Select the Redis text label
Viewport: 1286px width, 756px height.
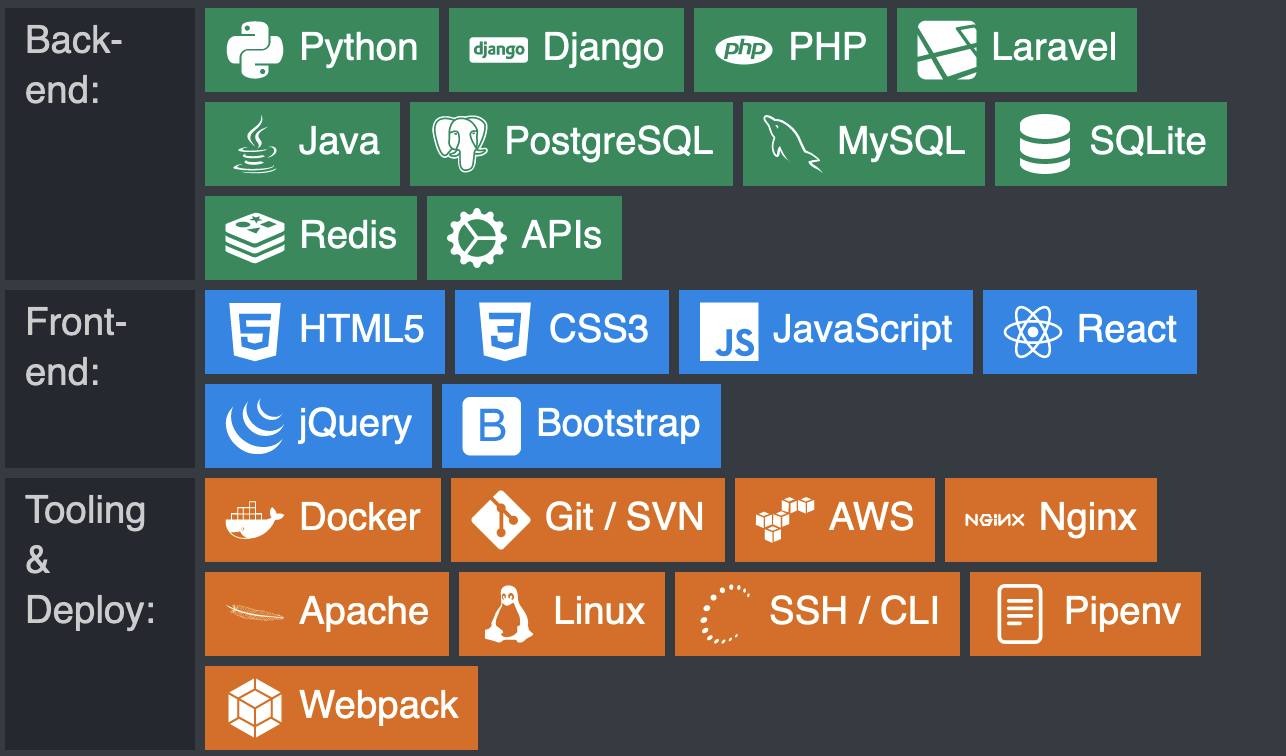point(348,236)
